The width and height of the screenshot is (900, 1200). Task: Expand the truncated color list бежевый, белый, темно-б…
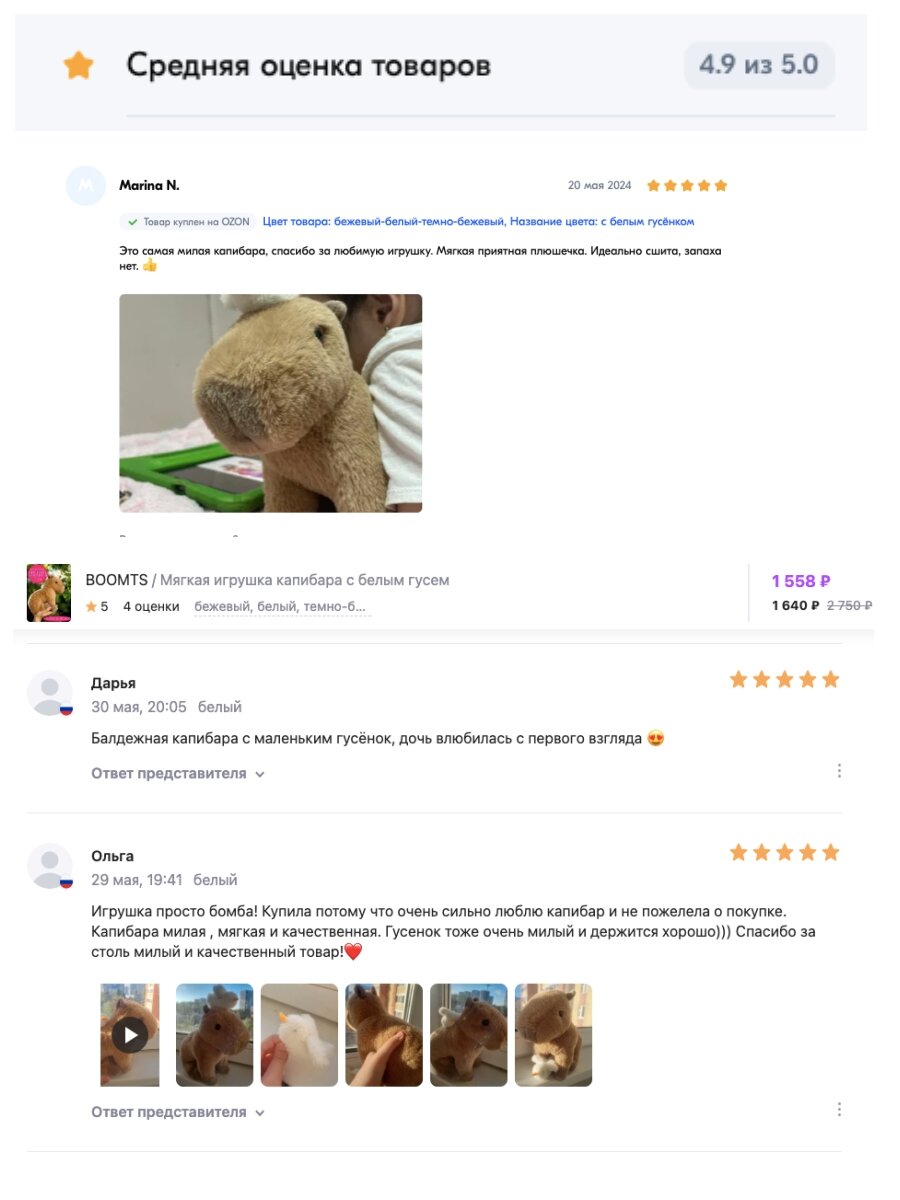(281, 607)
